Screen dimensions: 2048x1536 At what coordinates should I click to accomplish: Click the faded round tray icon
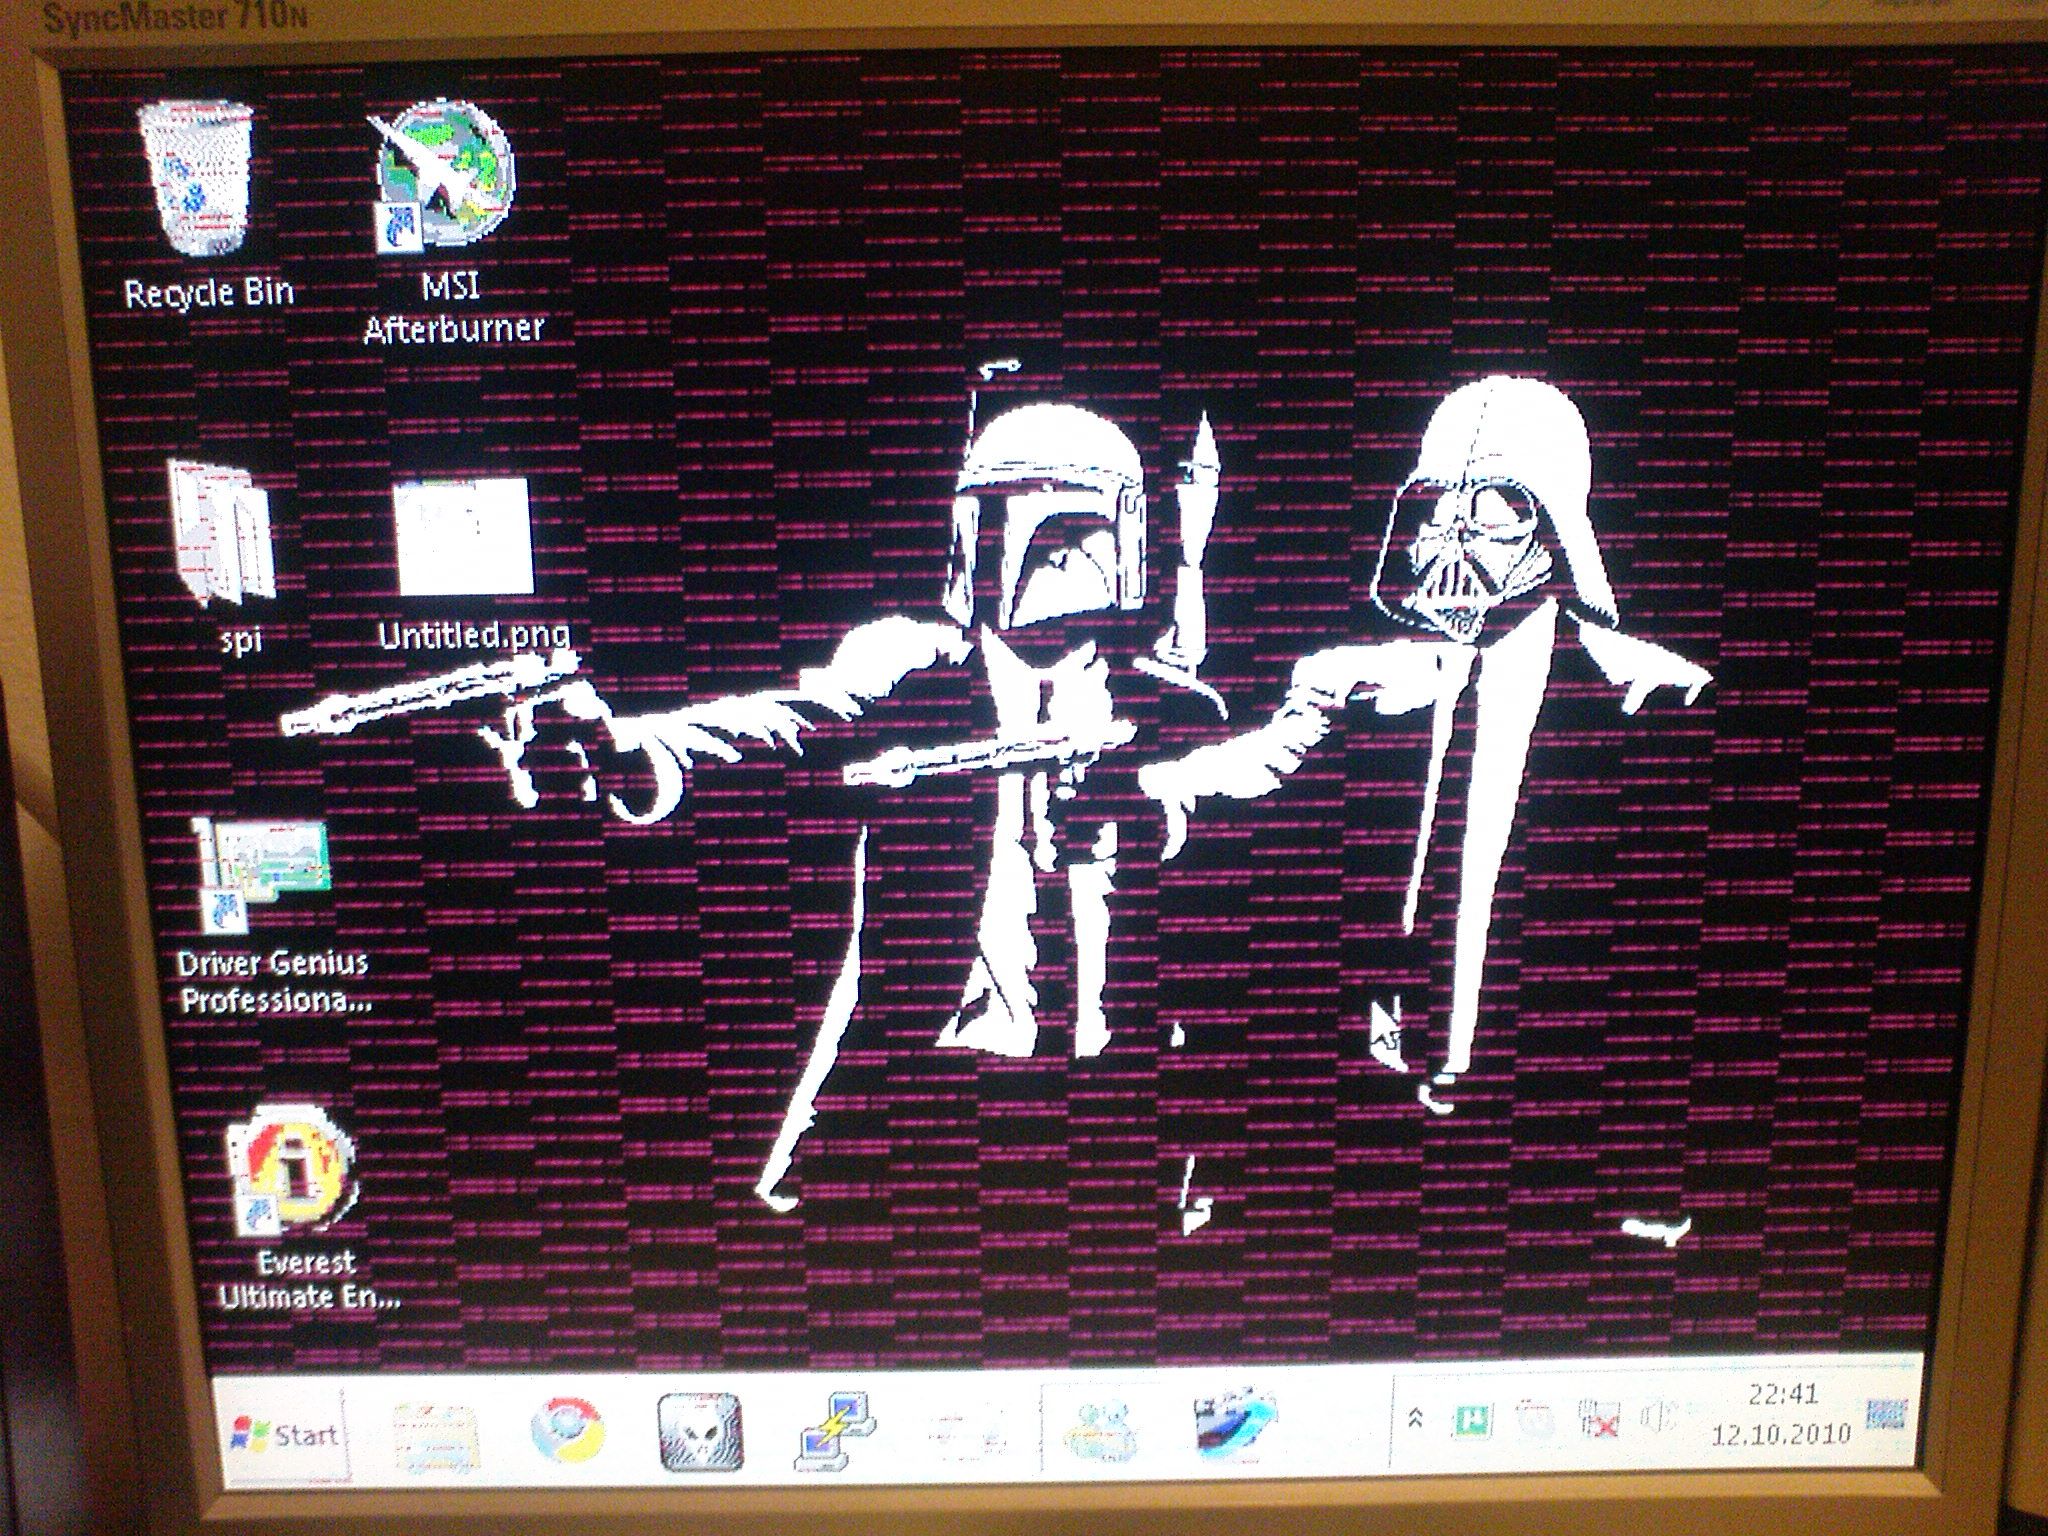1532,1418
